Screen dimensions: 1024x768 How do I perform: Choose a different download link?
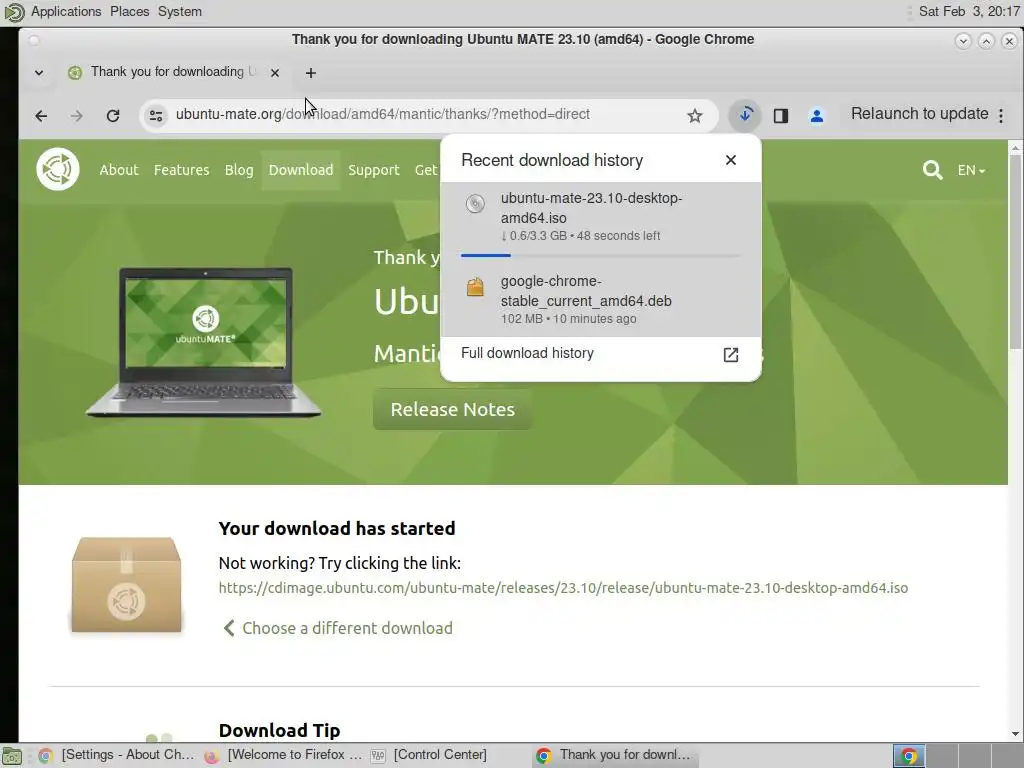[338, 628]
